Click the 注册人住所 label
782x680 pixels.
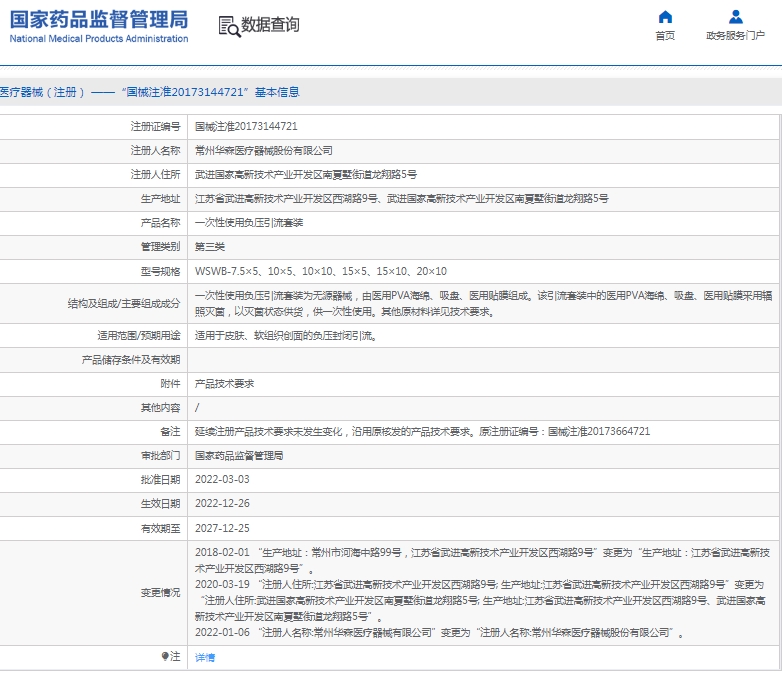pos(155,174)
